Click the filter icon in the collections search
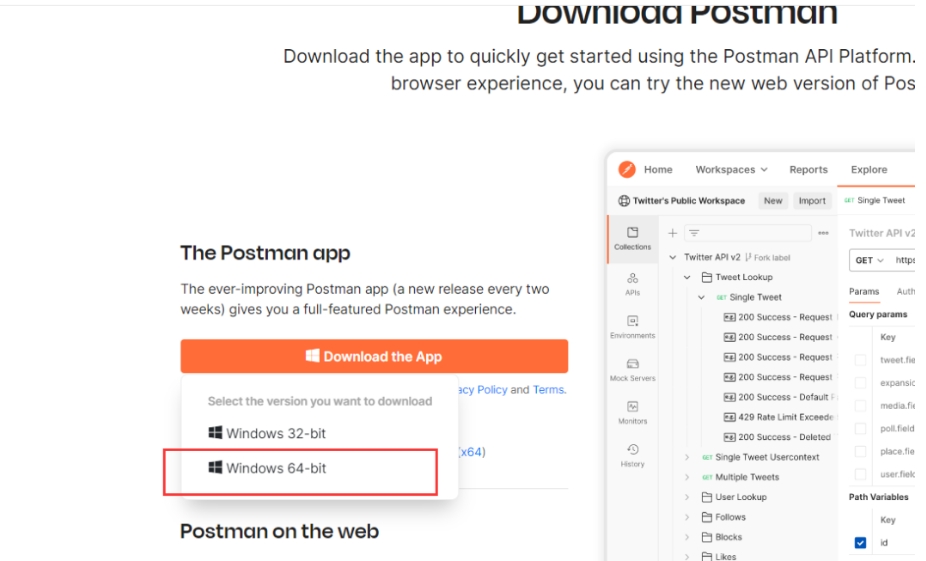The width and height of the screenshot is (926, 561). point(694,233)
